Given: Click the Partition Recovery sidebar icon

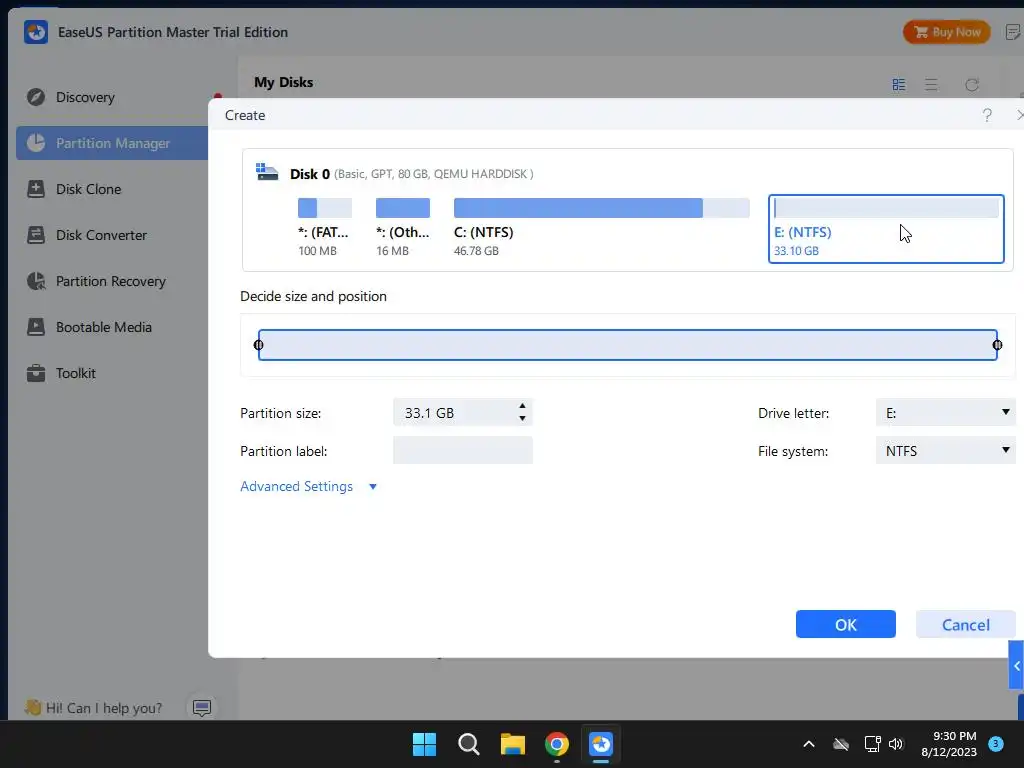Looking at the screenshot, I should click(x=36, y=281).
